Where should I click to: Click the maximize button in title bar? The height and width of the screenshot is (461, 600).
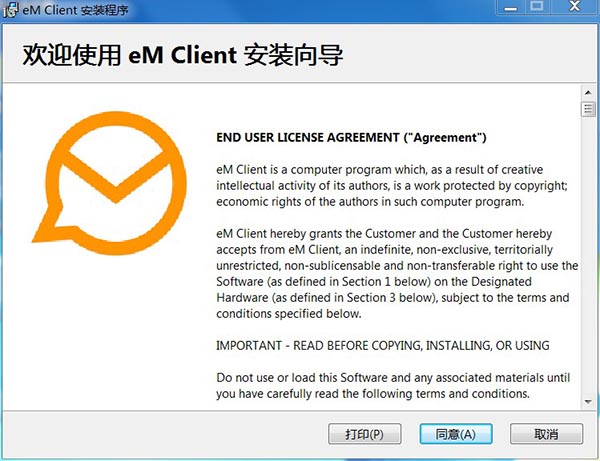pos(537,7)
